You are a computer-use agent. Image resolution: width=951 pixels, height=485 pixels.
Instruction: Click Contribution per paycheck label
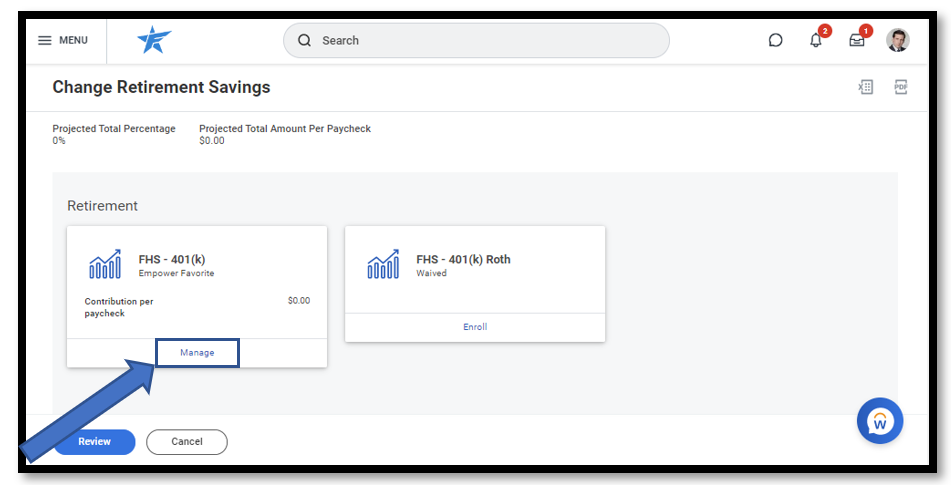click(119, 307)
